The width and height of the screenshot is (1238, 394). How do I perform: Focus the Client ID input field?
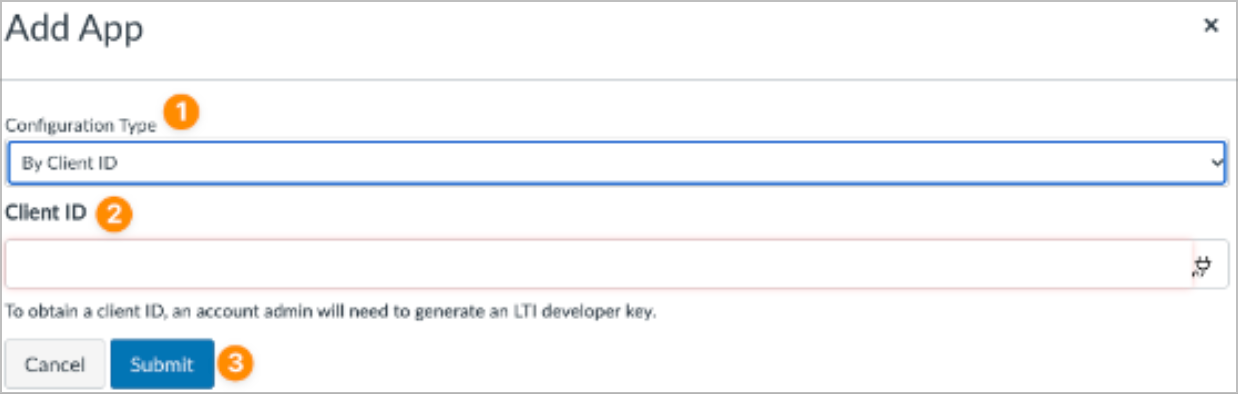(x=599, y=264)
